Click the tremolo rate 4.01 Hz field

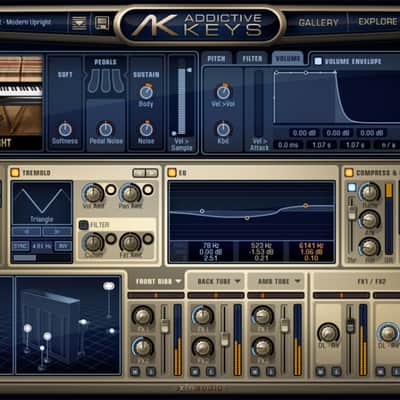coord(42,246)
